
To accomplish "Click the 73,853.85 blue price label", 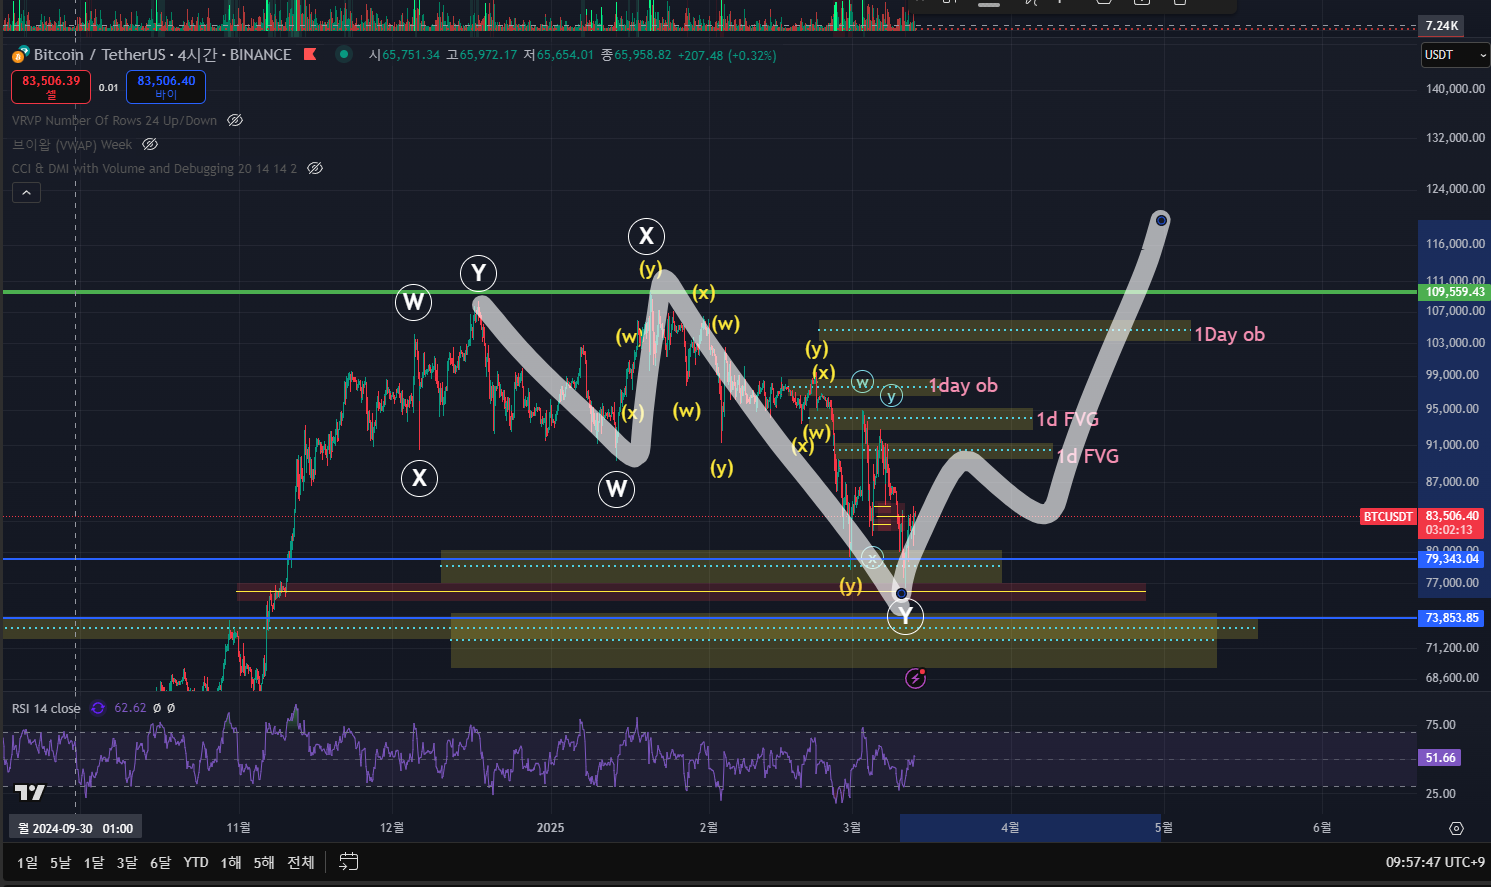I will click(1454, 618).
